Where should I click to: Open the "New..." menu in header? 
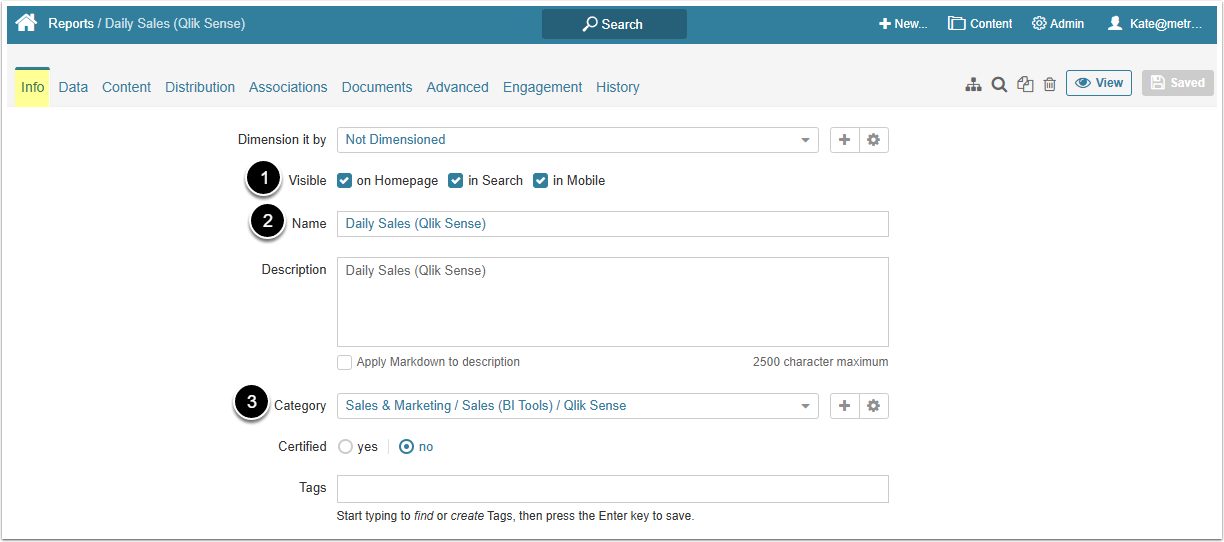click(903, 24)
